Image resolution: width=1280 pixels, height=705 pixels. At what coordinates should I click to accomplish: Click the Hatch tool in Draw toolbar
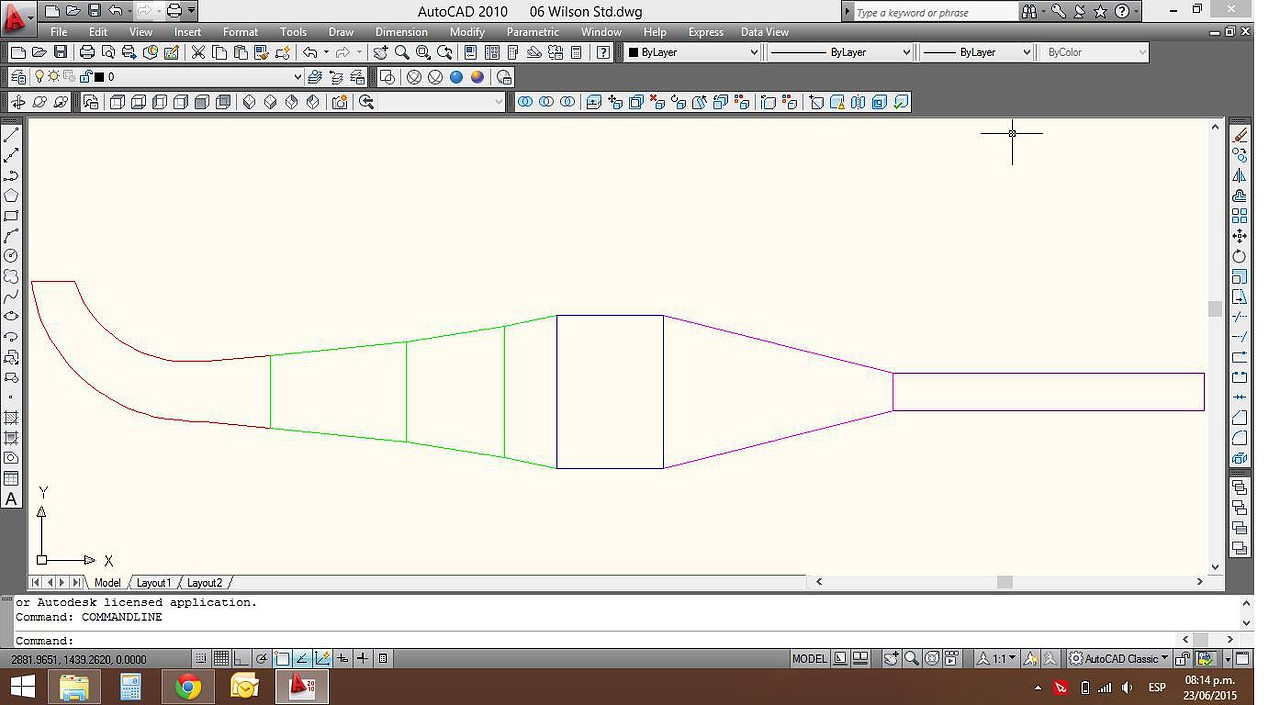pos(11,418)
